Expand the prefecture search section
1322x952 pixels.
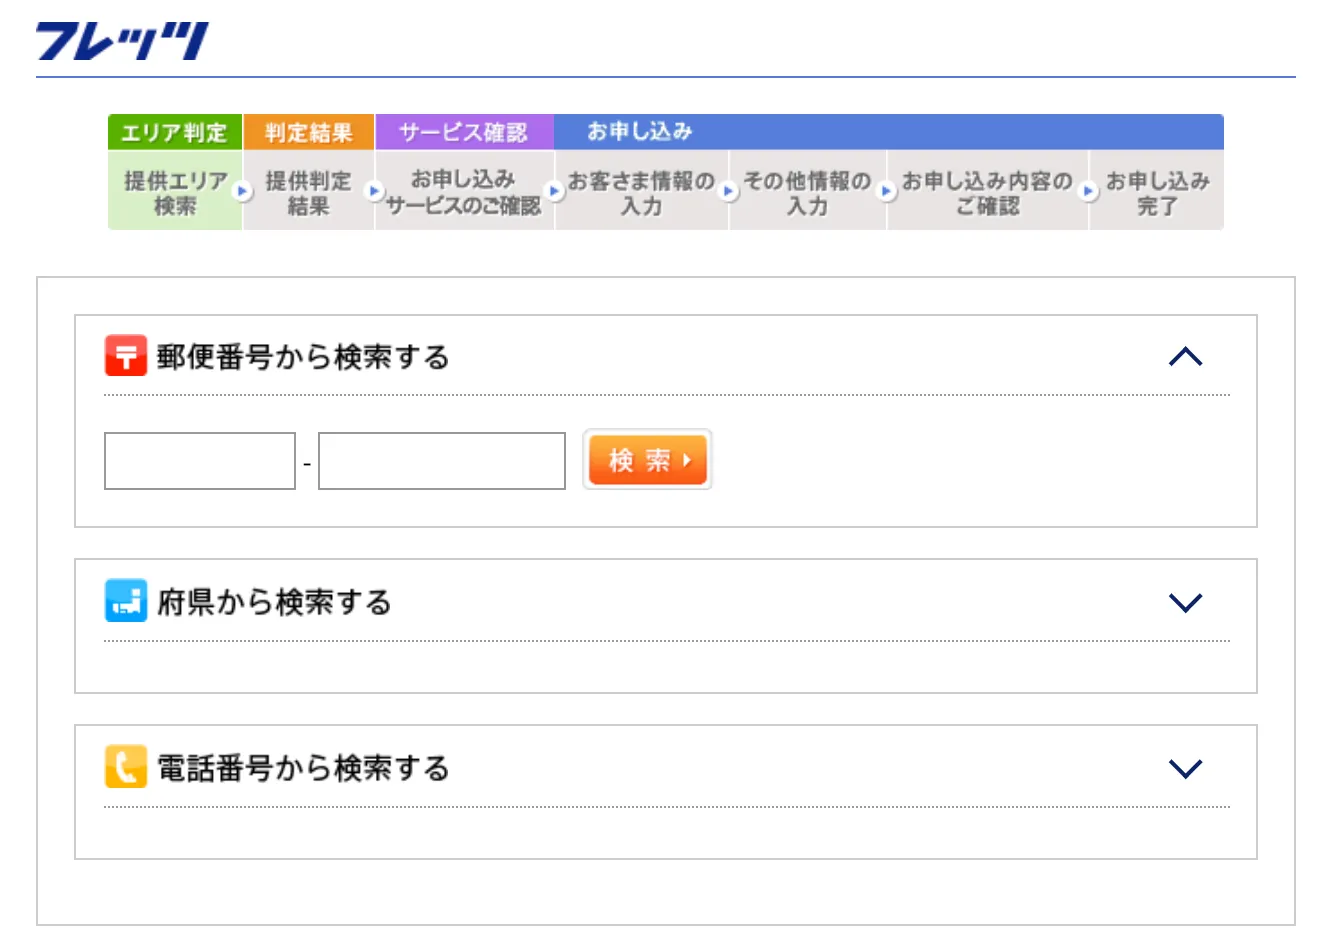pos(1185,602)
